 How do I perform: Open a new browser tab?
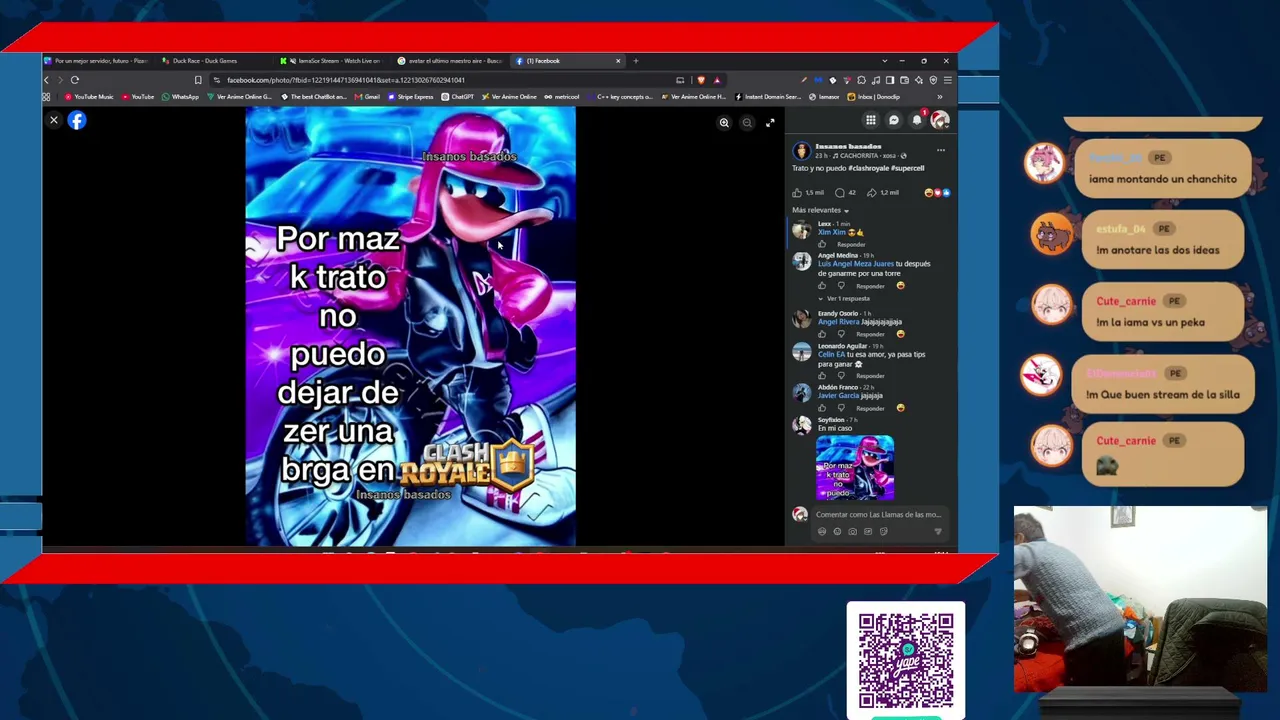[635, 61]
